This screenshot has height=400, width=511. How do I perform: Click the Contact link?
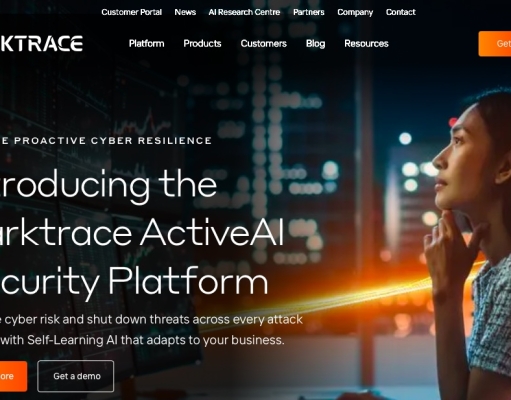click(x=401, y=12)
